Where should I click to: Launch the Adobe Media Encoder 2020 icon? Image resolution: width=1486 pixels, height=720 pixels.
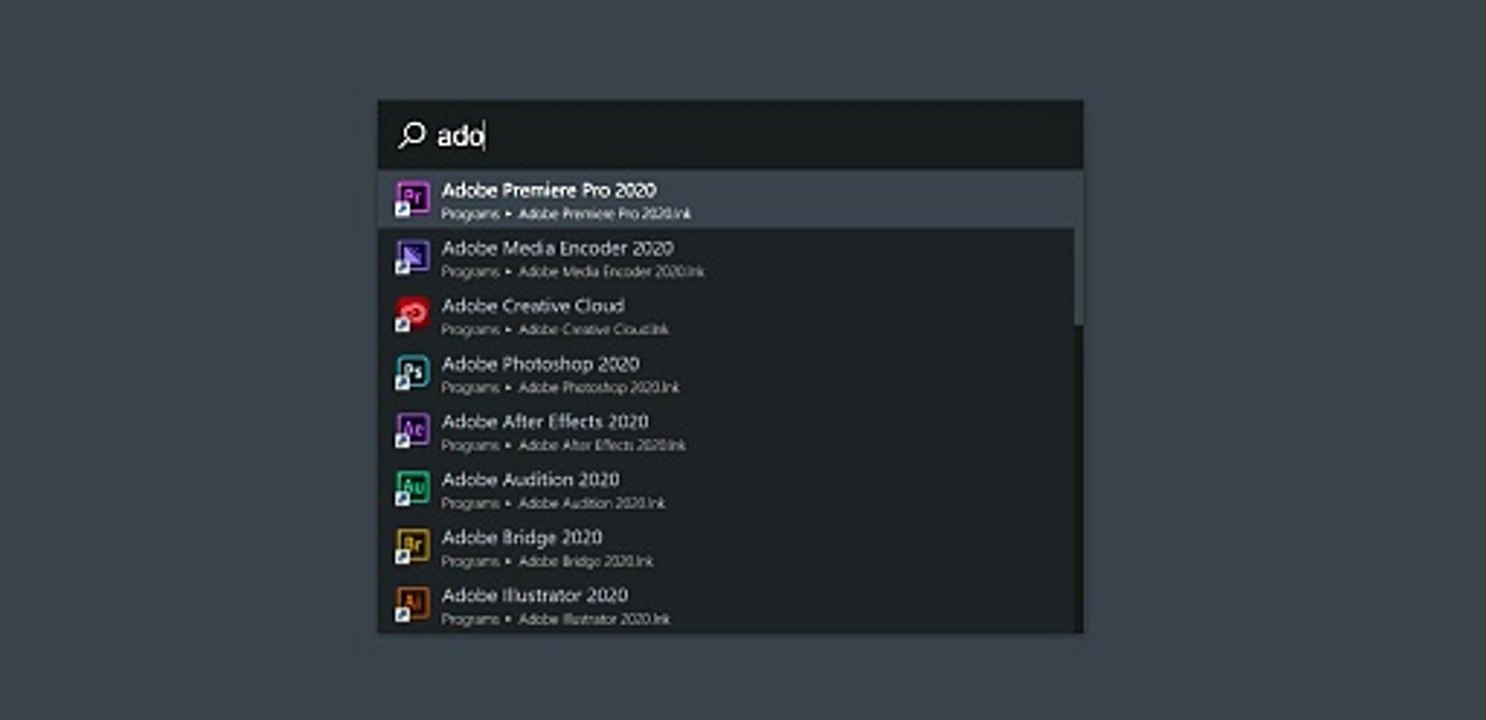412,257
